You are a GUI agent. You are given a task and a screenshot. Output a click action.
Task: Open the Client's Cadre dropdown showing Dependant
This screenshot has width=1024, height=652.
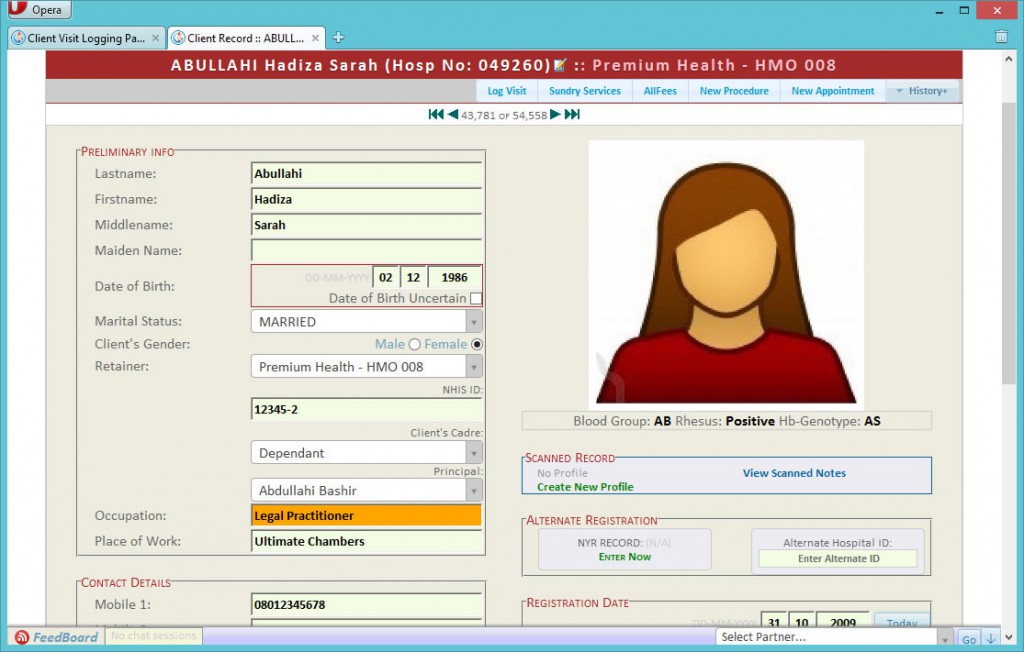pyautogui.click(x=476, y=452)
